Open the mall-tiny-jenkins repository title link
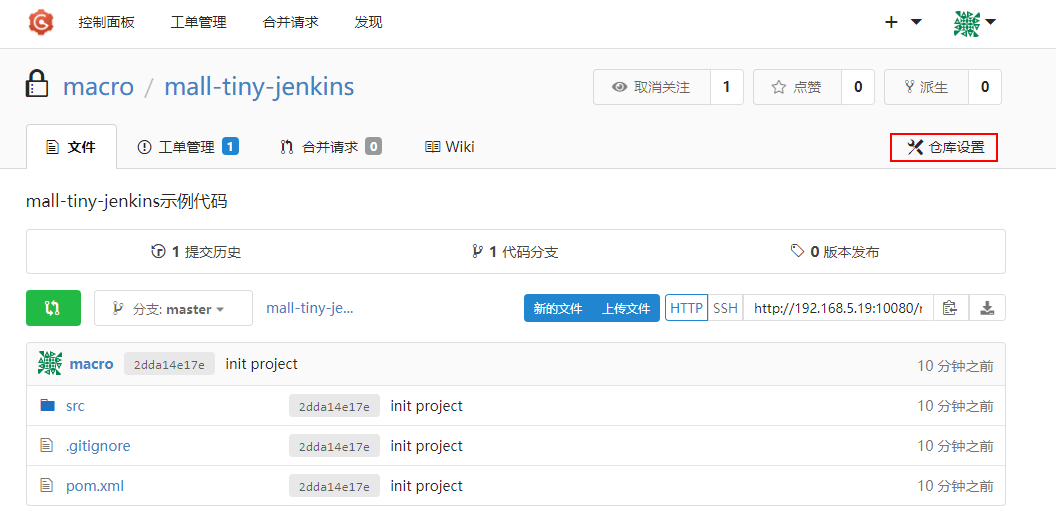1056x529 pixels. (x=259, y=86)
